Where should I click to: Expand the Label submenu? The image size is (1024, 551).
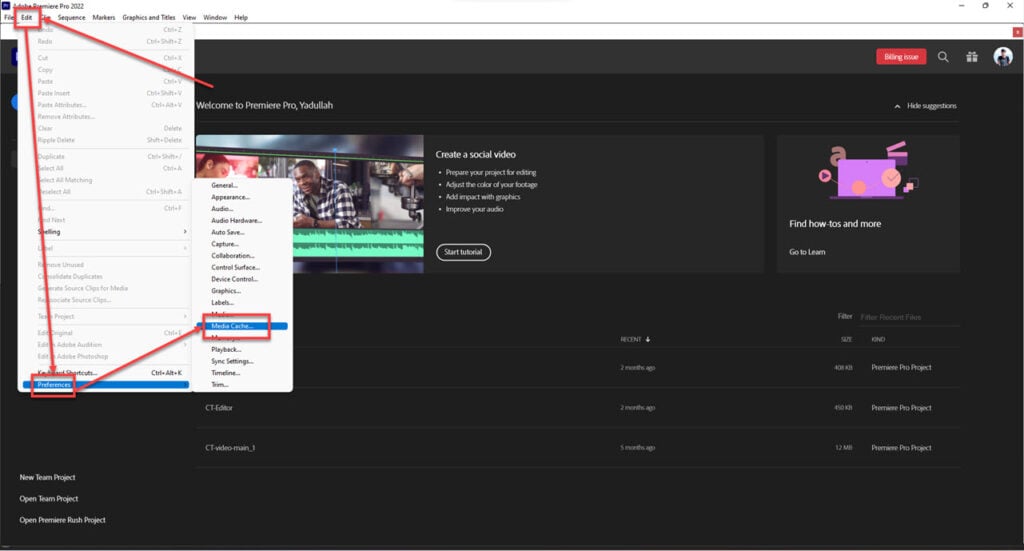coord(185,248)
